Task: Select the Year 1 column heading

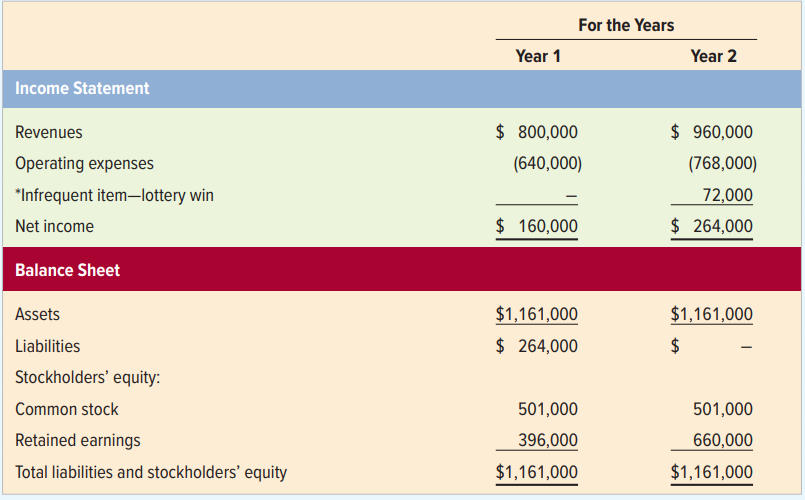Action: [x=538, y=56]
